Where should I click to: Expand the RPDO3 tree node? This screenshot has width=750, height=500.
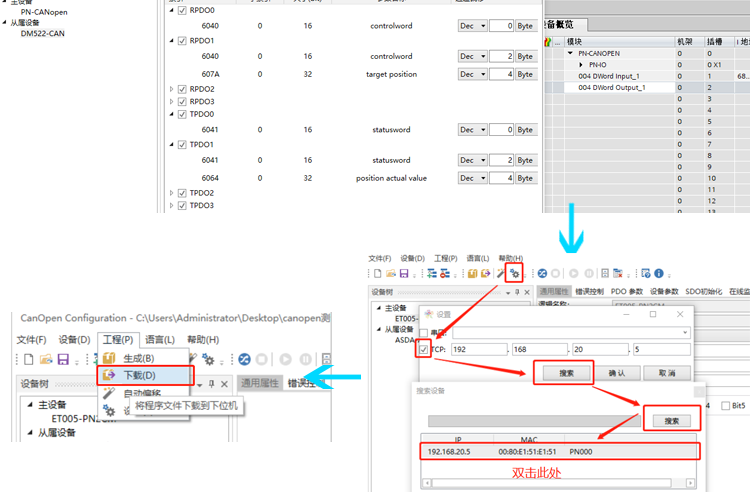172,102
